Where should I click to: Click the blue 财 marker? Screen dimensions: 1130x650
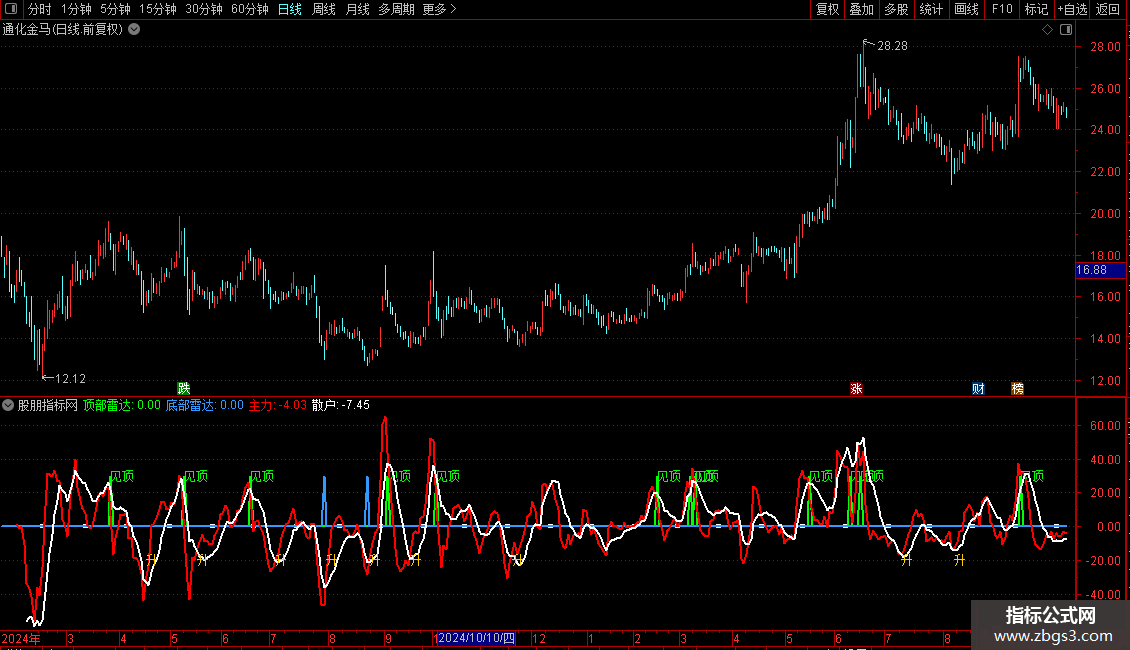tap(978, 388)
